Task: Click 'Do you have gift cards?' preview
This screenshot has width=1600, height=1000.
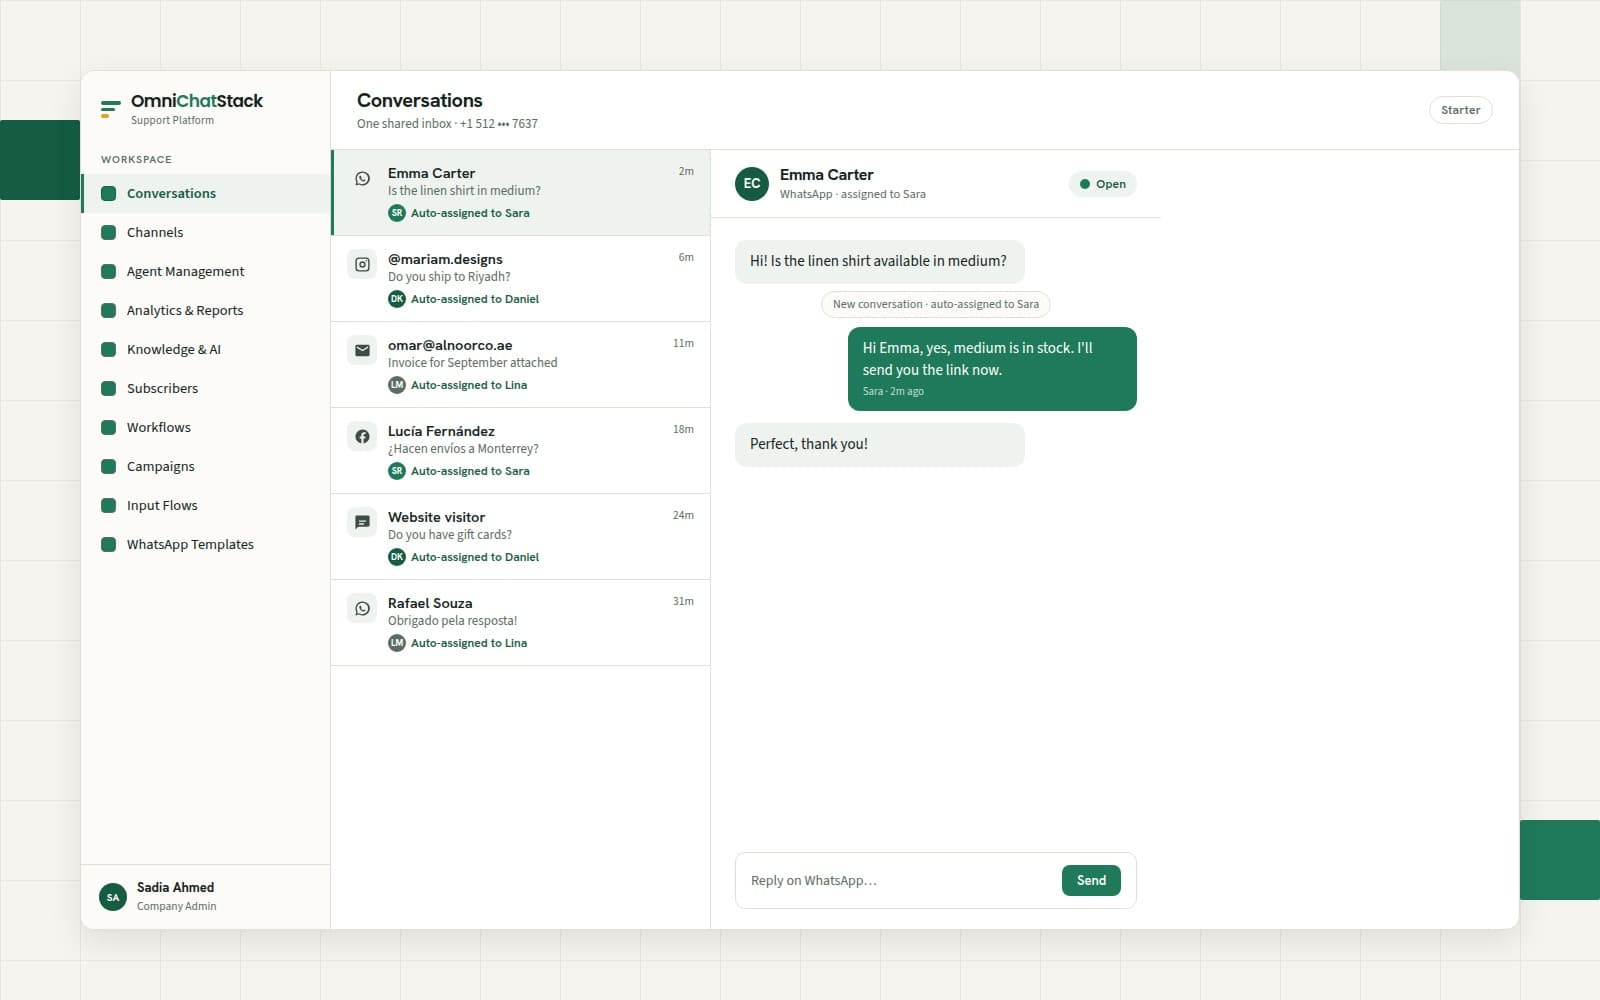Action: coord(450,535)
